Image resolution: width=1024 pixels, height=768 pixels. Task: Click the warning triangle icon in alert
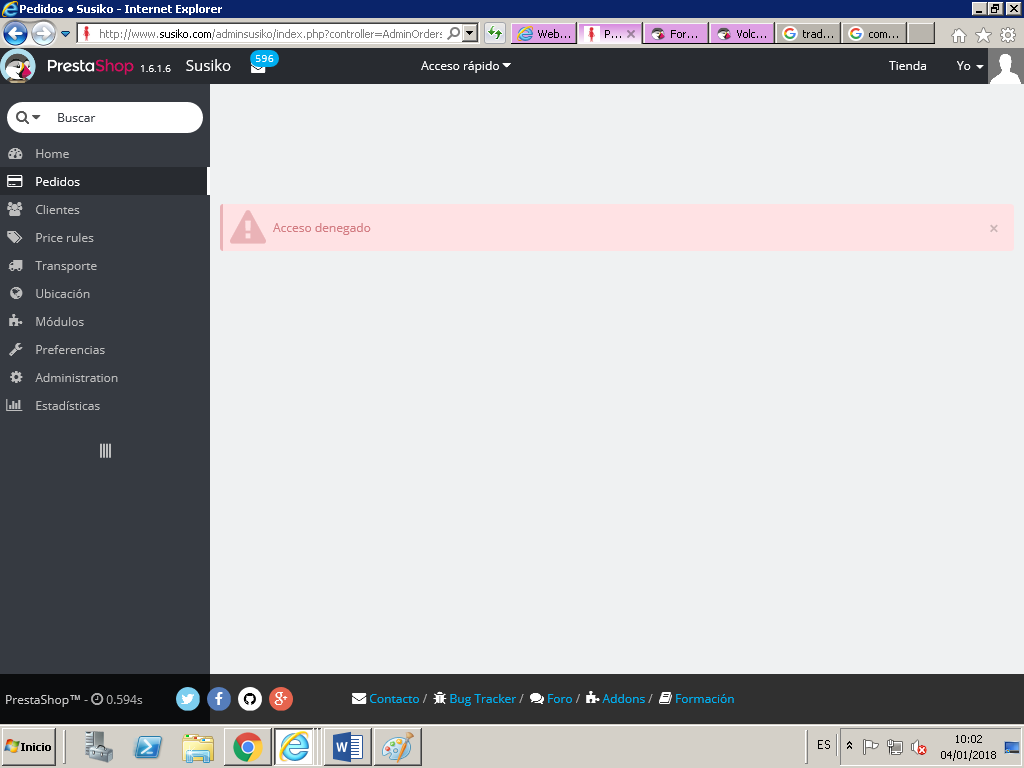[248, 227]
